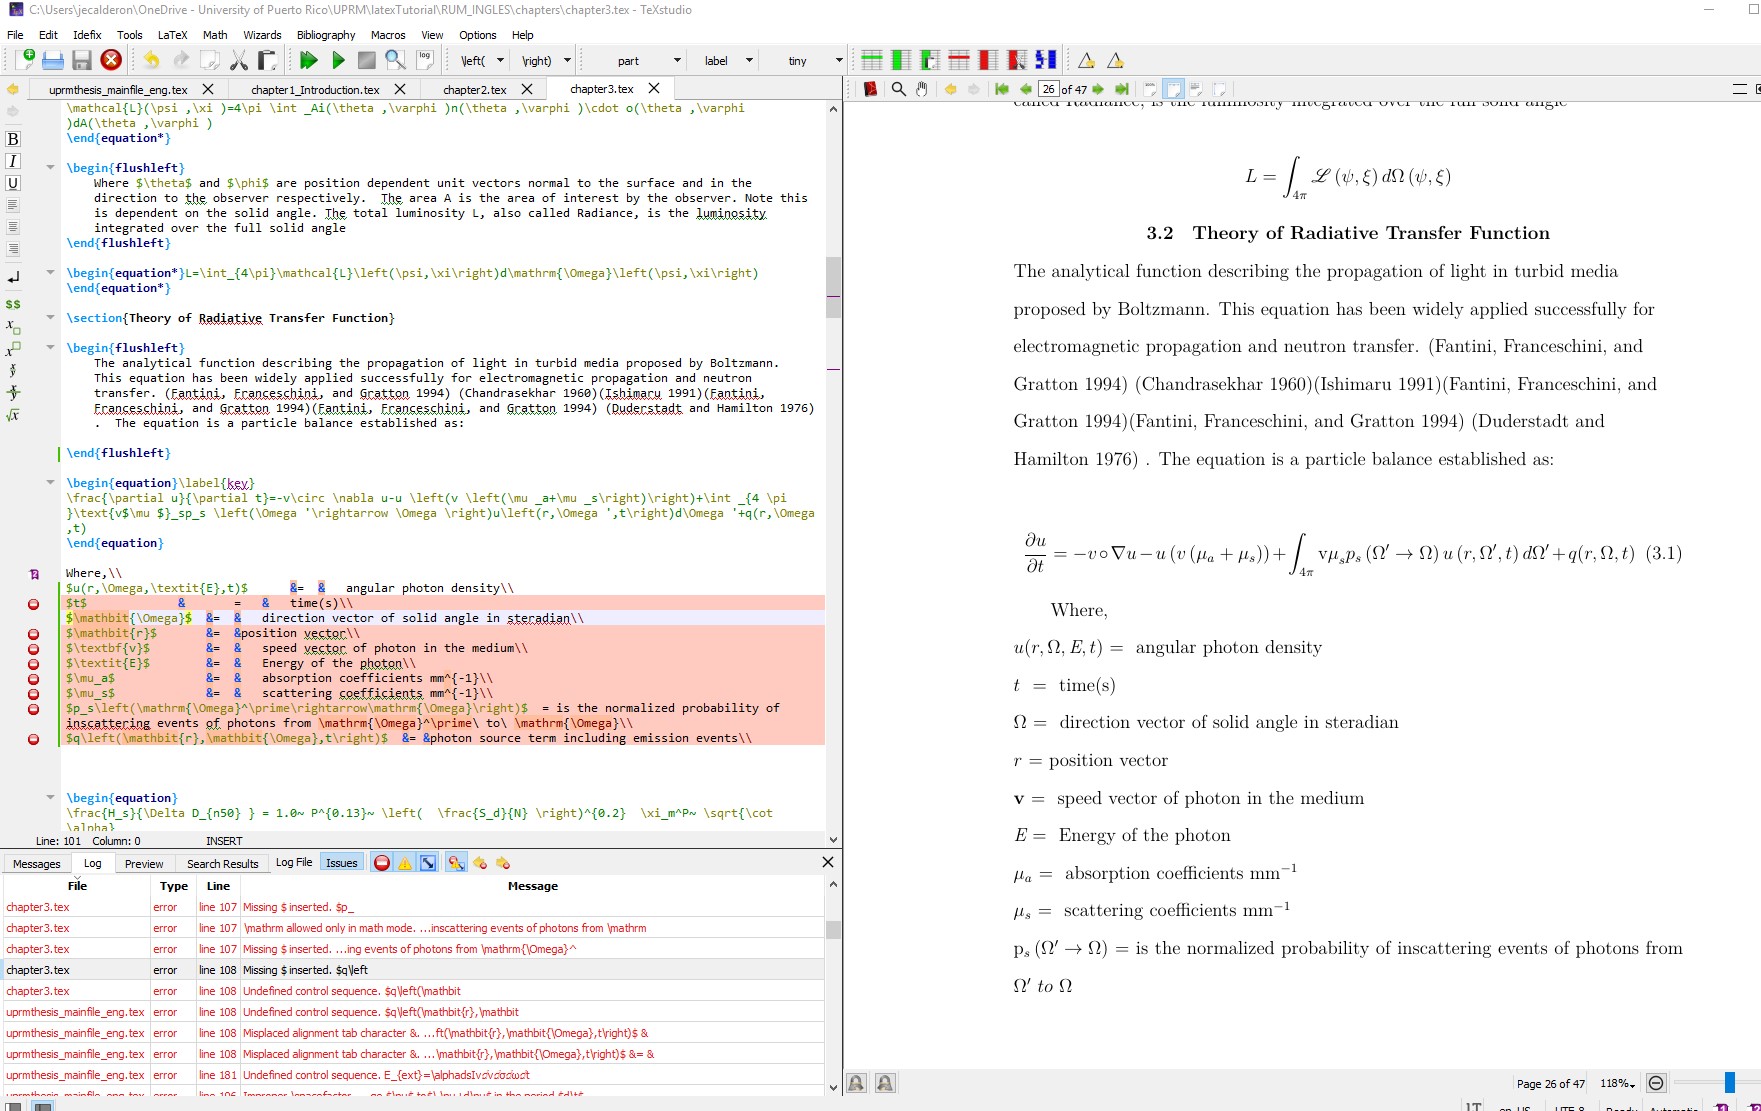Stop compilation with the gray square icon

tap(367, 60)
